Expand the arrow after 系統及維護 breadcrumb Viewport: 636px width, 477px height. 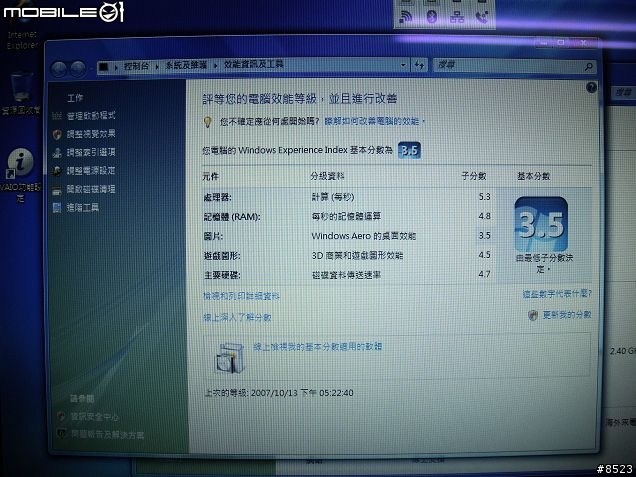215,65
